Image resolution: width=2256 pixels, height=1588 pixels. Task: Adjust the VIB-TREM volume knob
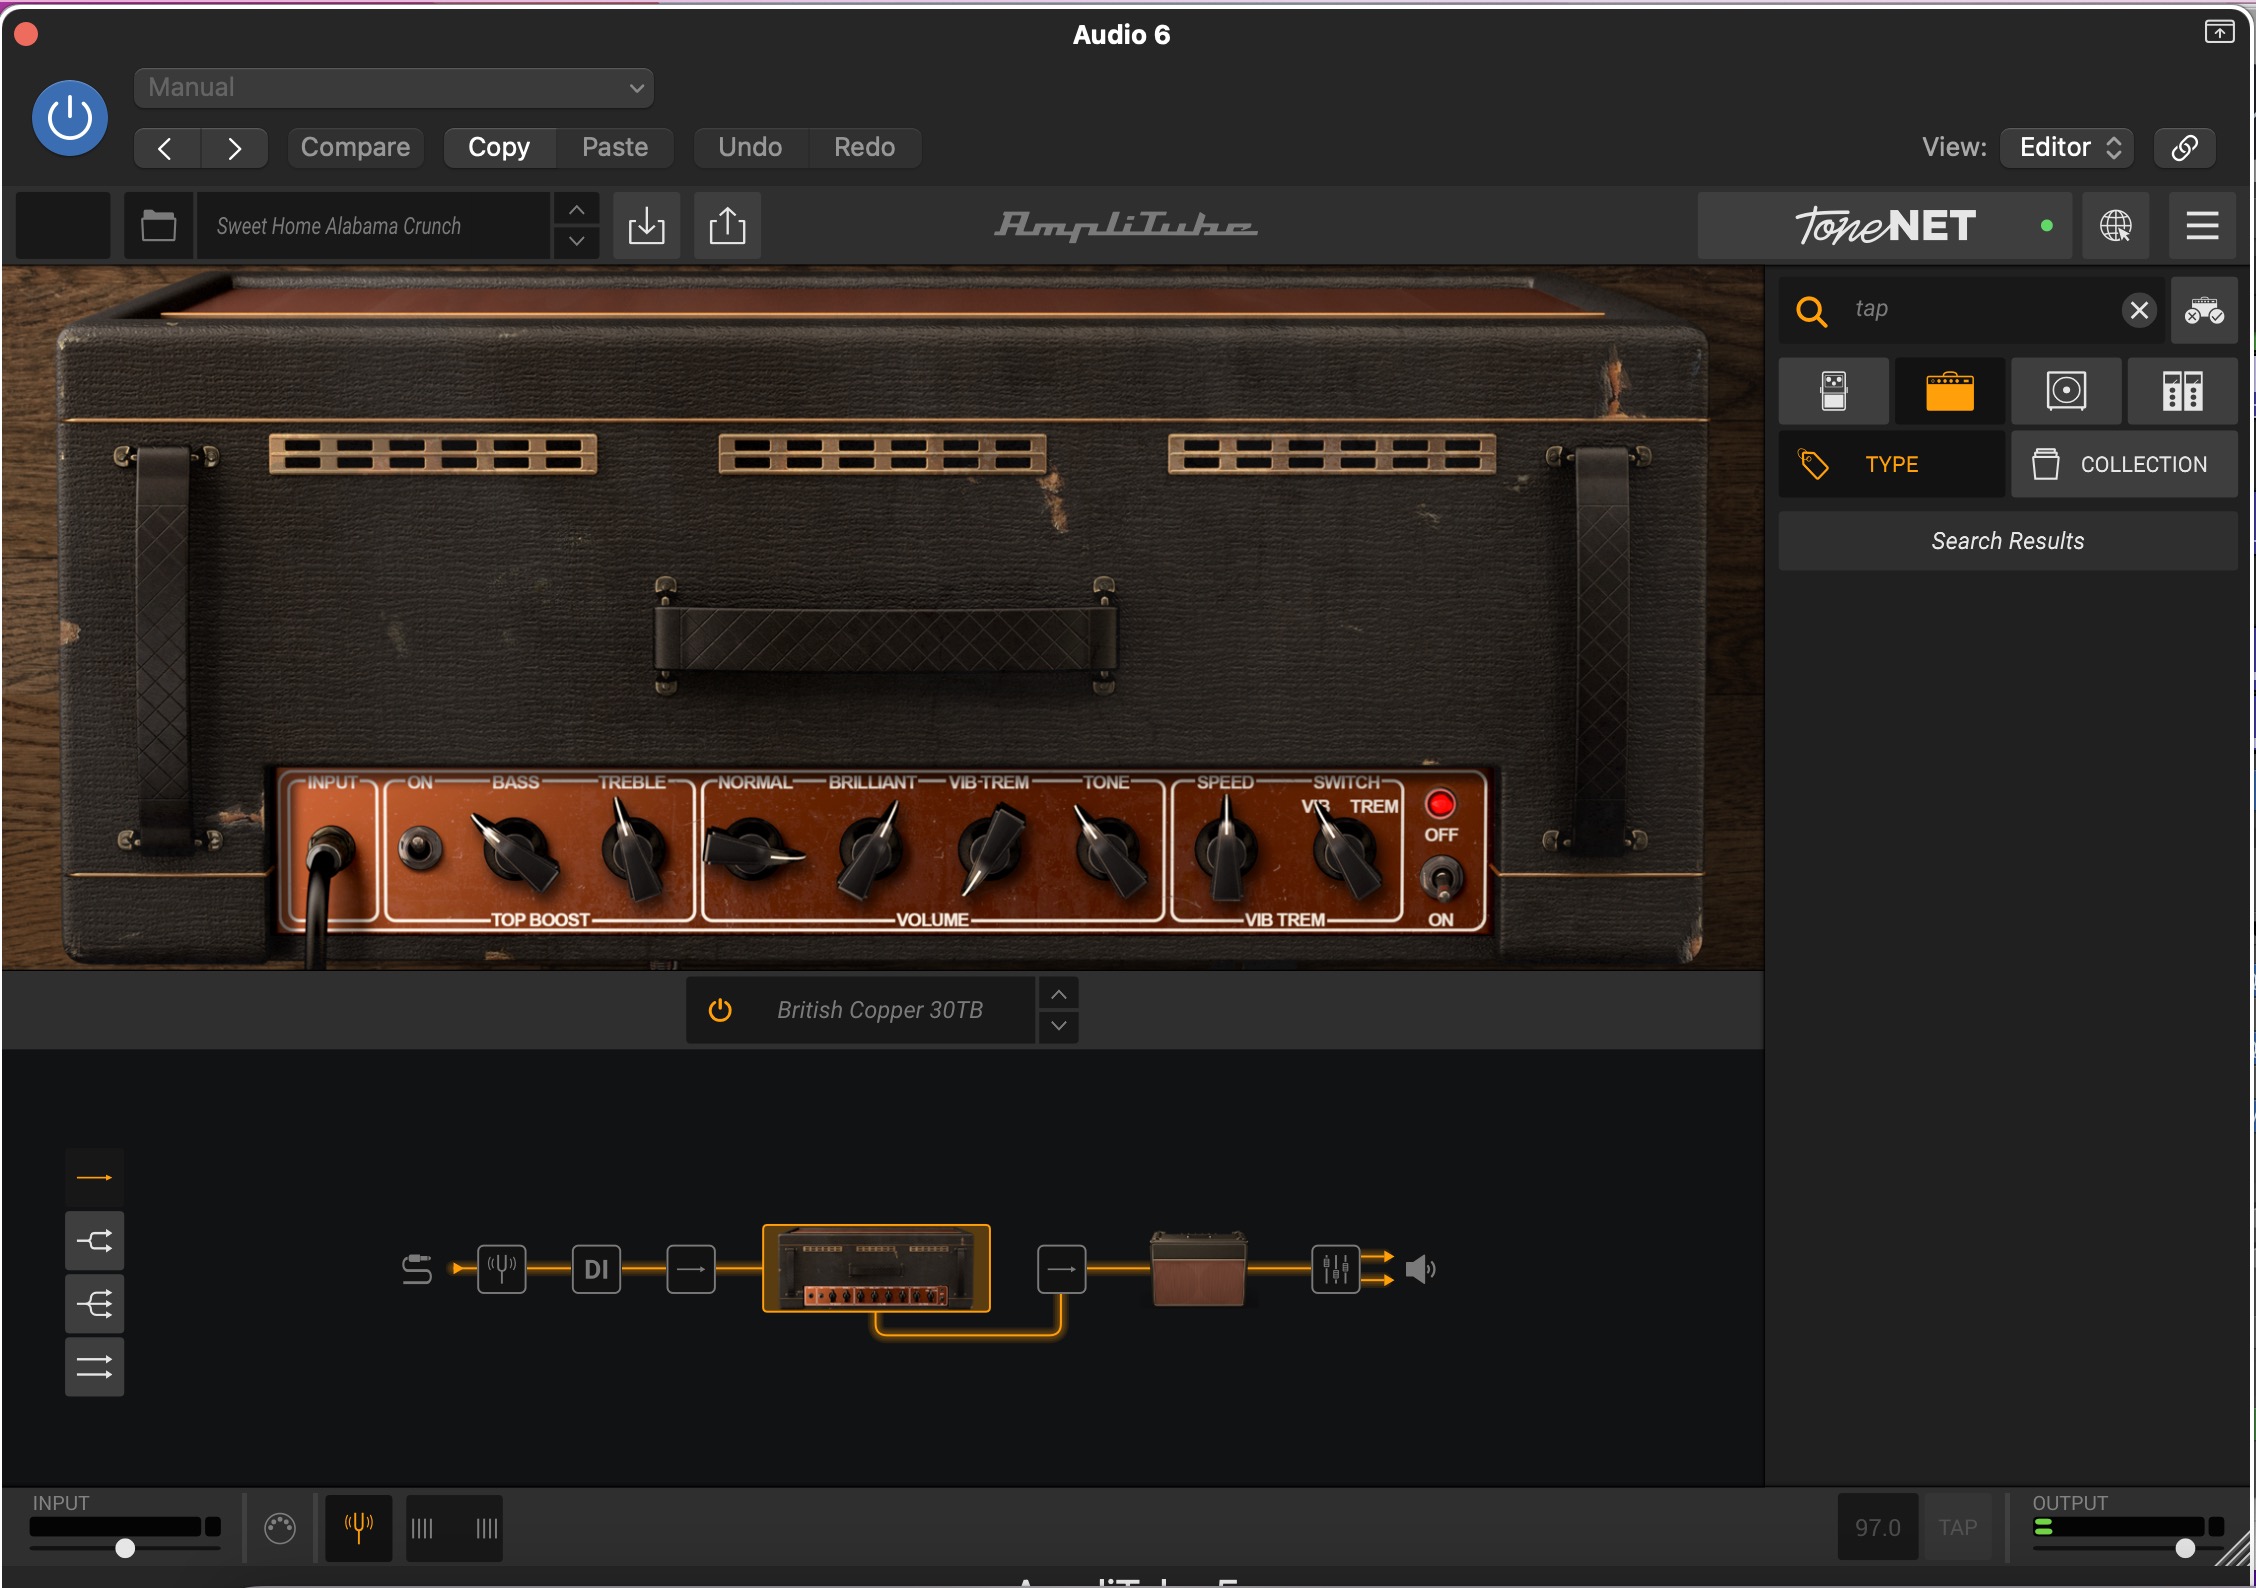(990, 850)
